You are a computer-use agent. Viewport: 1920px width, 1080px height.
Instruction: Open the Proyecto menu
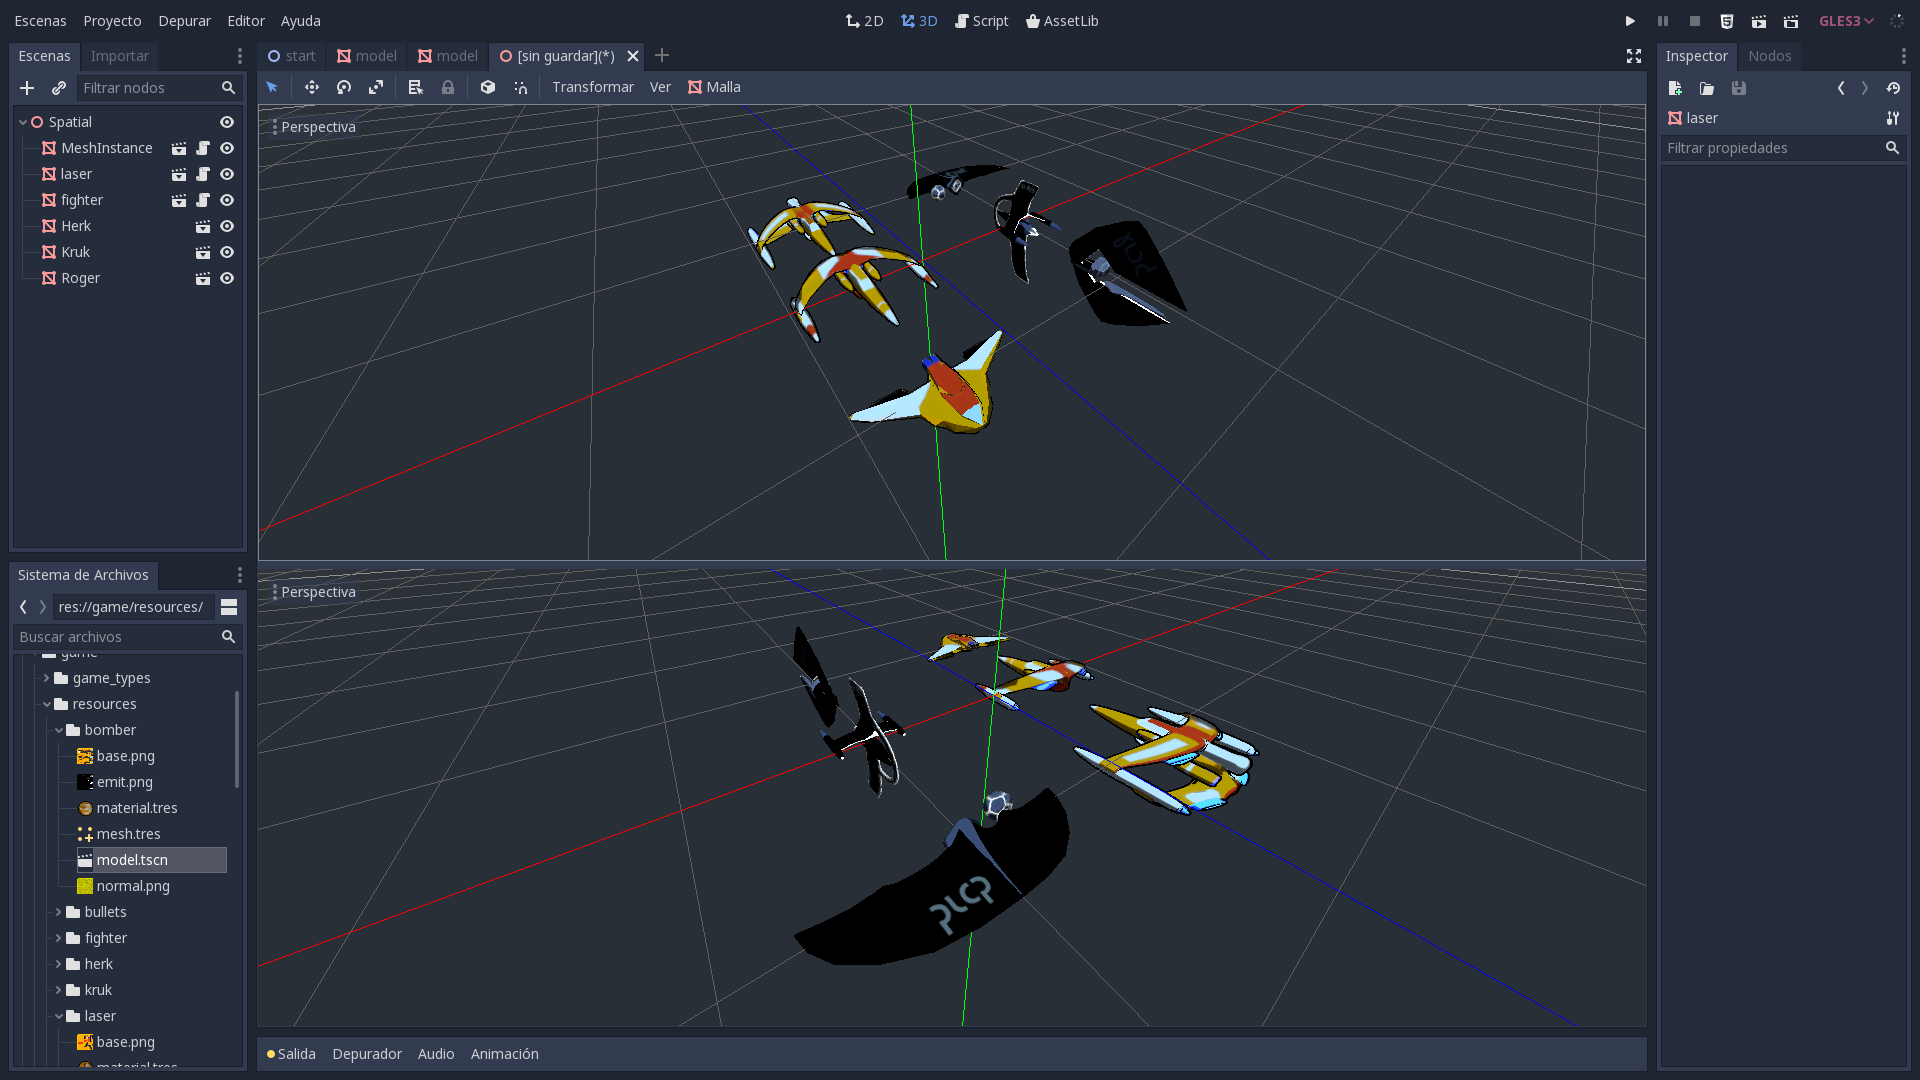(112, 21)
